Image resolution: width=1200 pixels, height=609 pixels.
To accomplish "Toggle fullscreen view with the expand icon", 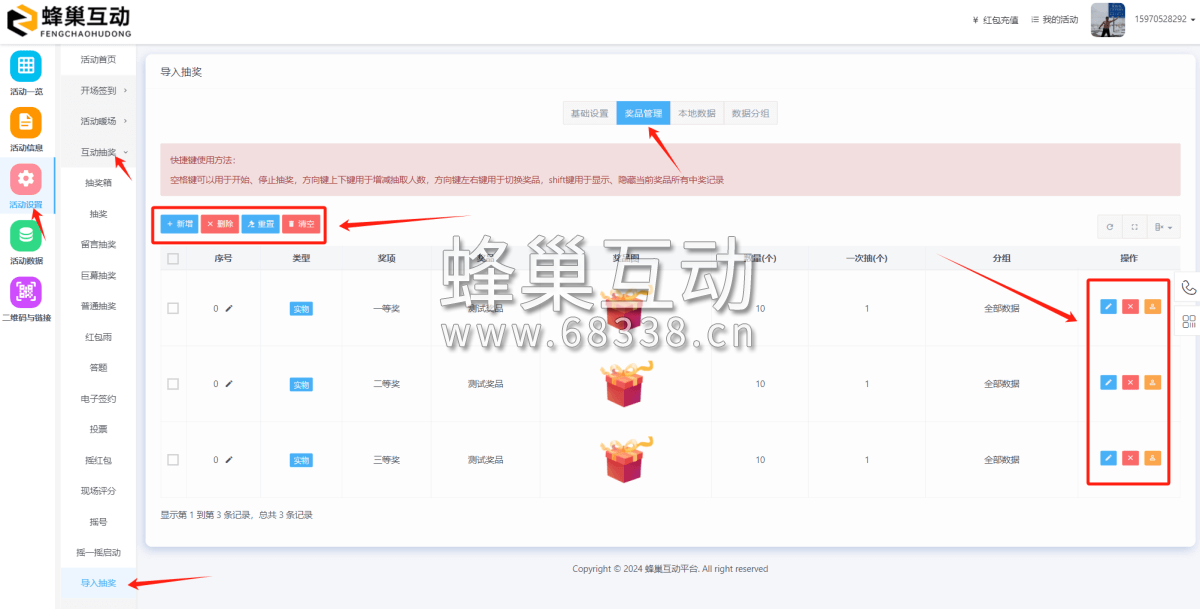I will [x=1133, y=226].
